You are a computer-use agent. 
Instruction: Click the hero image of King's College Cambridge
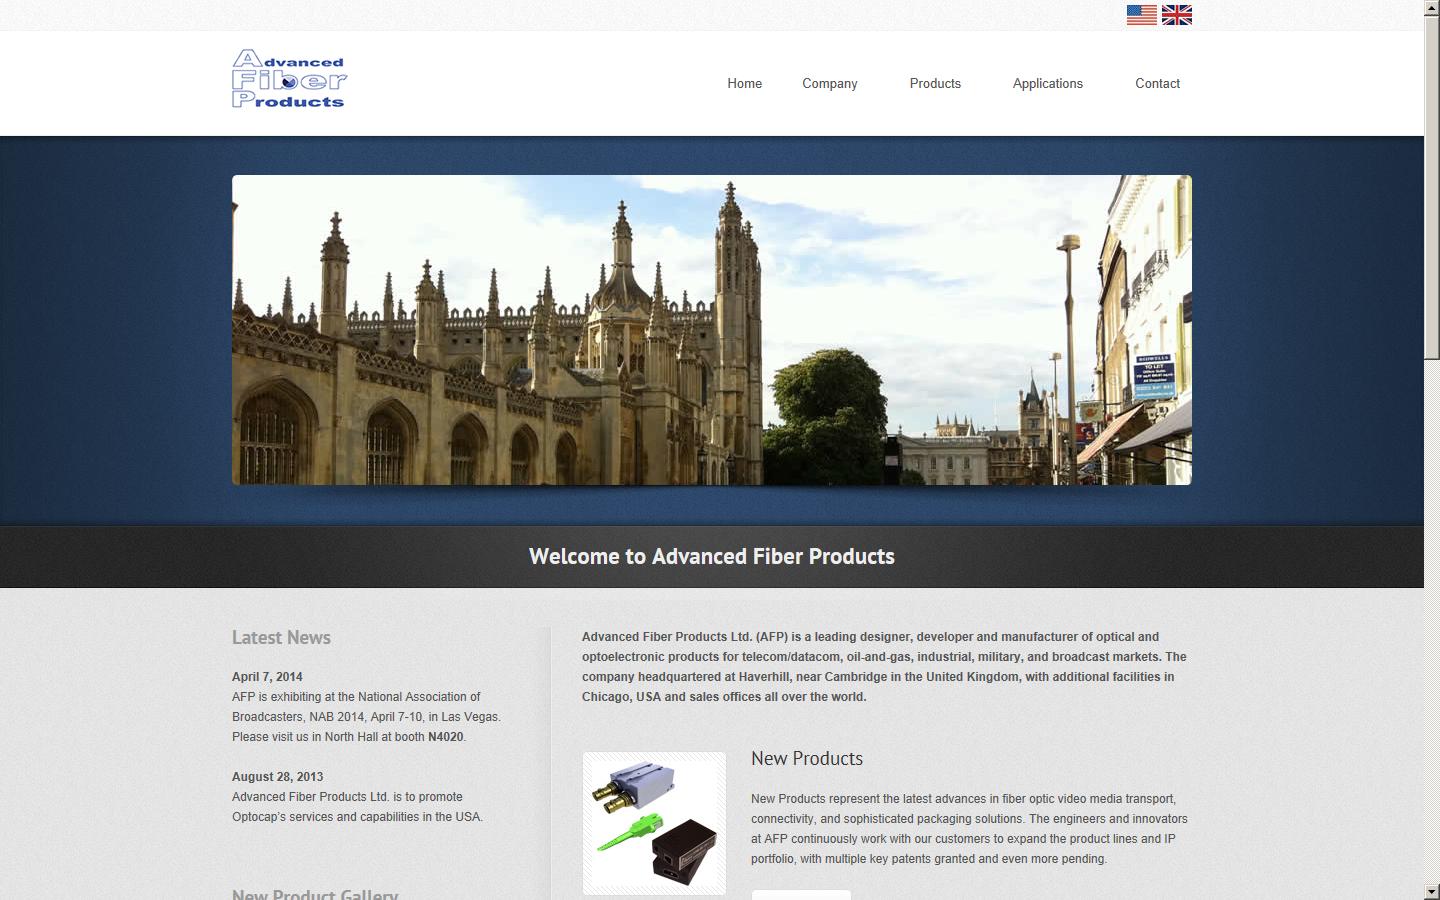(711, 330)
